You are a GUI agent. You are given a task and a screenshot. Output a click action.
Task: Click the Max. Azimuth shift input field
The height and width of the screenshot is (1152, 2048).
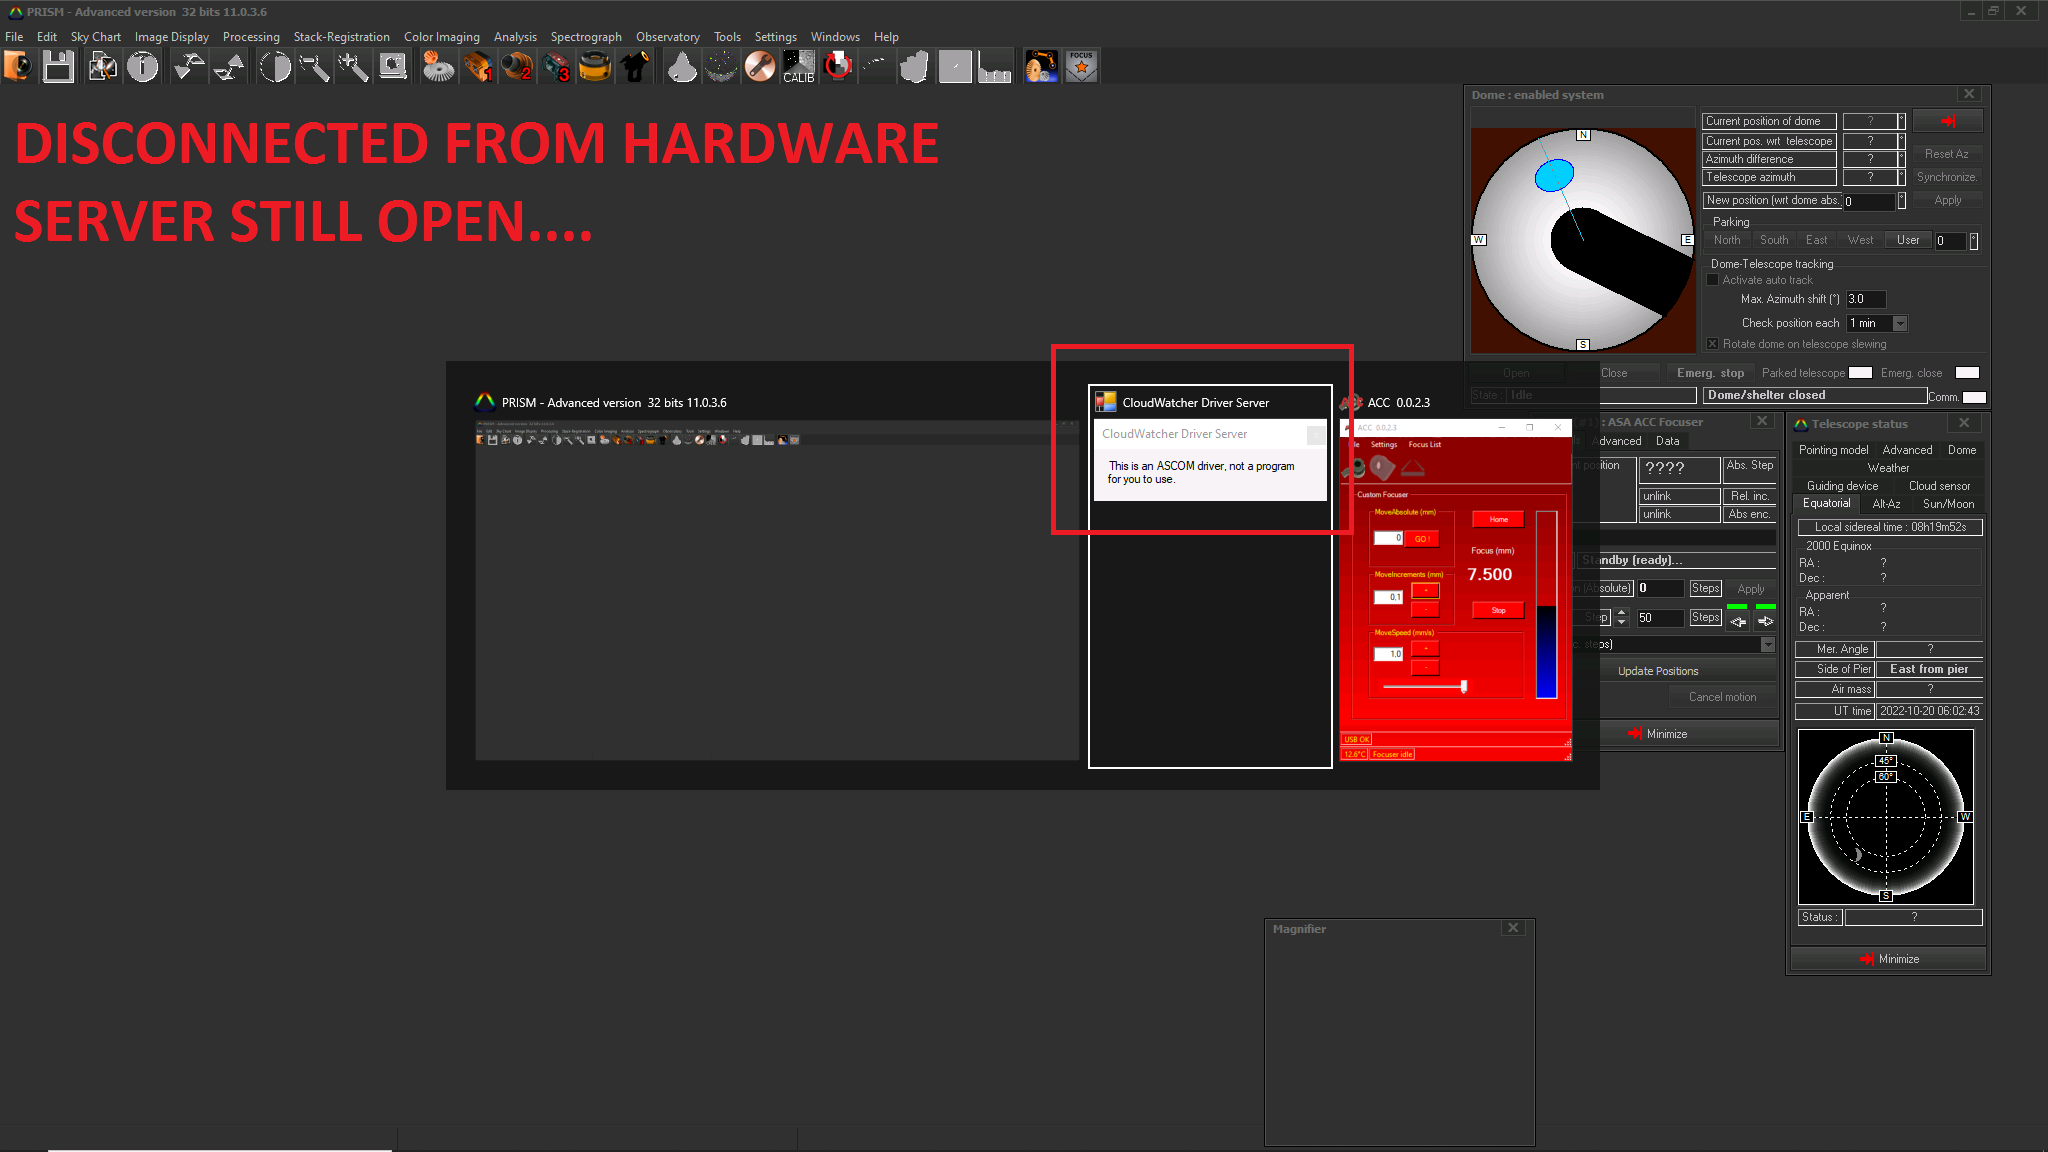coord(1864,299)
